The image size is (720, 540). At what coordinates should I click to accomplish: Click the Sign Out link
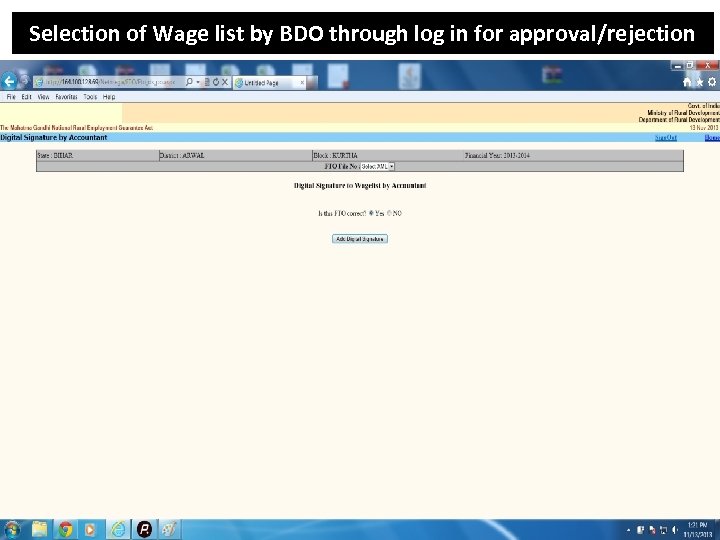665,138
